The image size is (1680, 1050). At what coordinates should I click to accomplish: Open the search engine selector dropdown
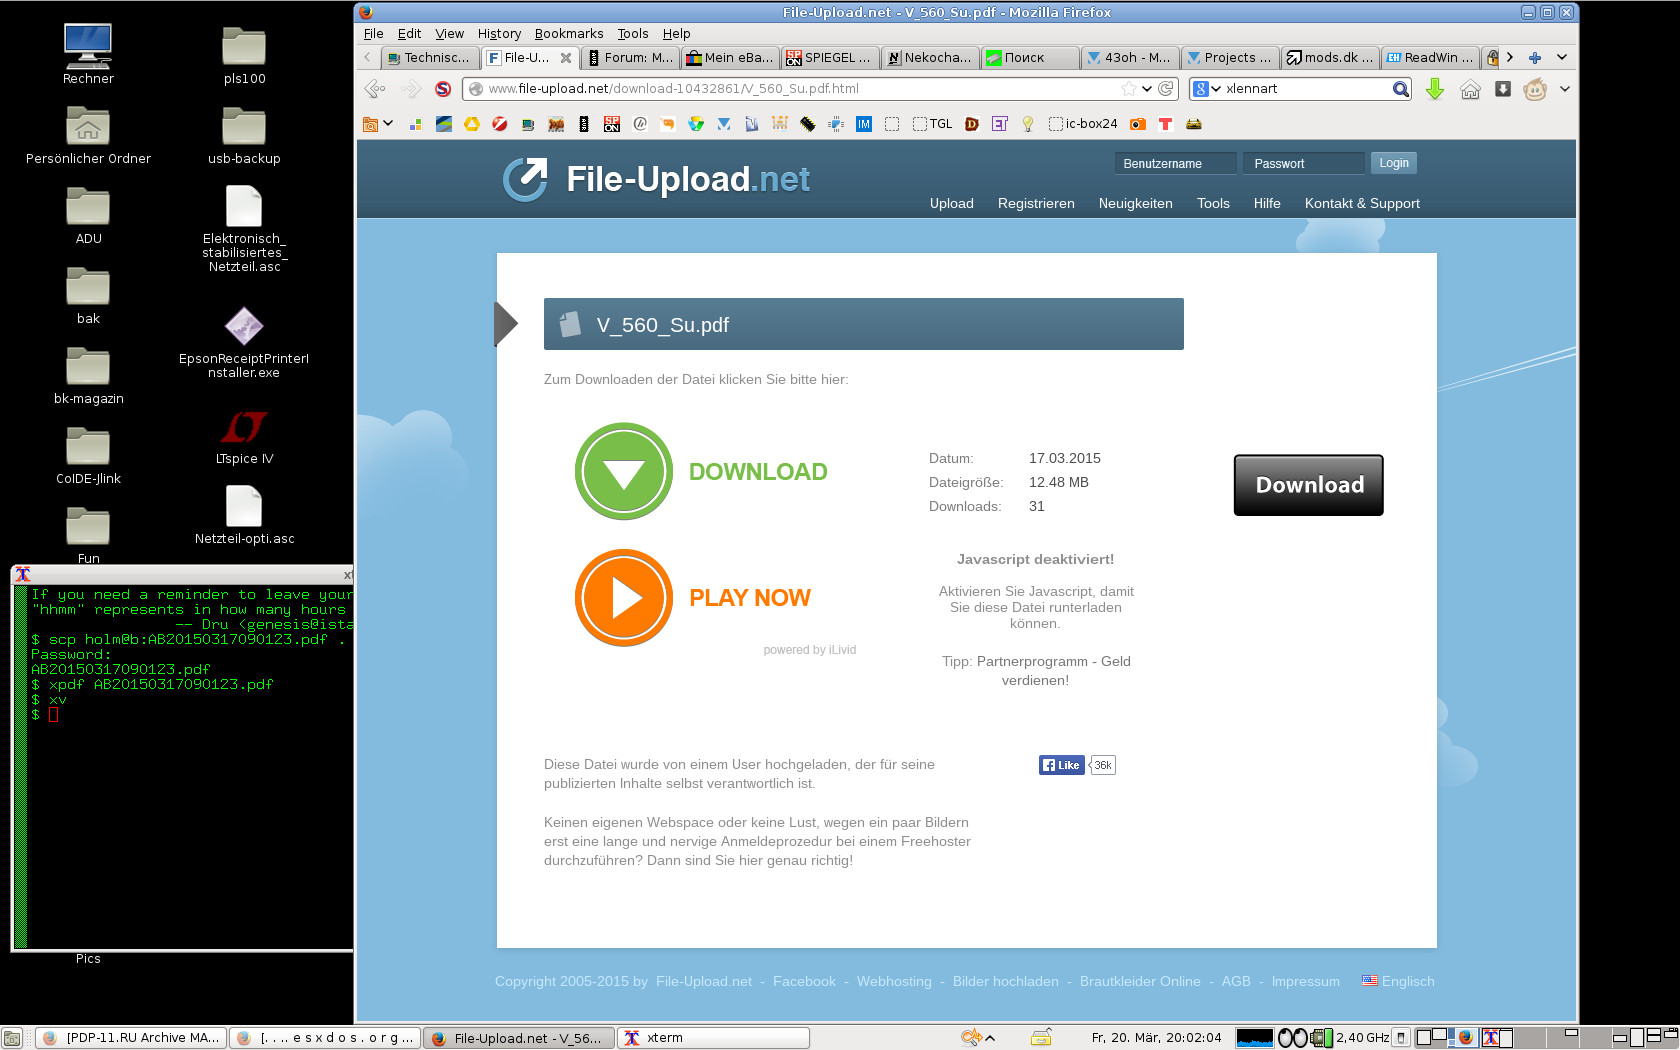1207,89
